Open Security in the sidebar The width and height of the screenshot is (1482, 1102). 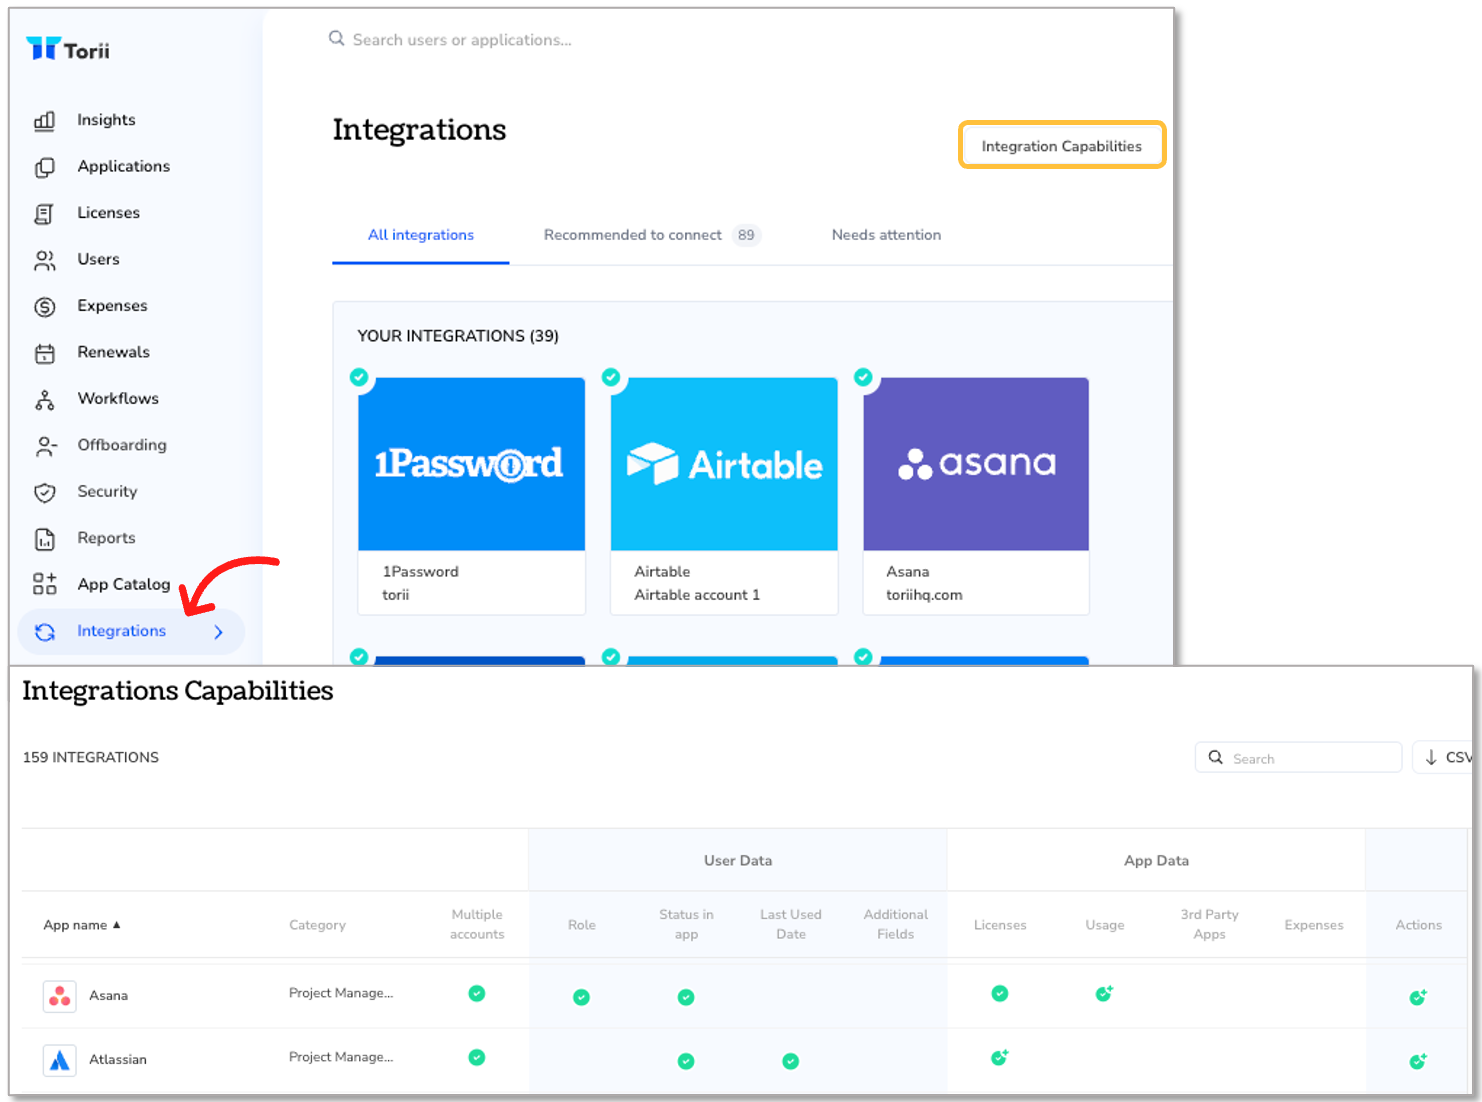[107, 491]
